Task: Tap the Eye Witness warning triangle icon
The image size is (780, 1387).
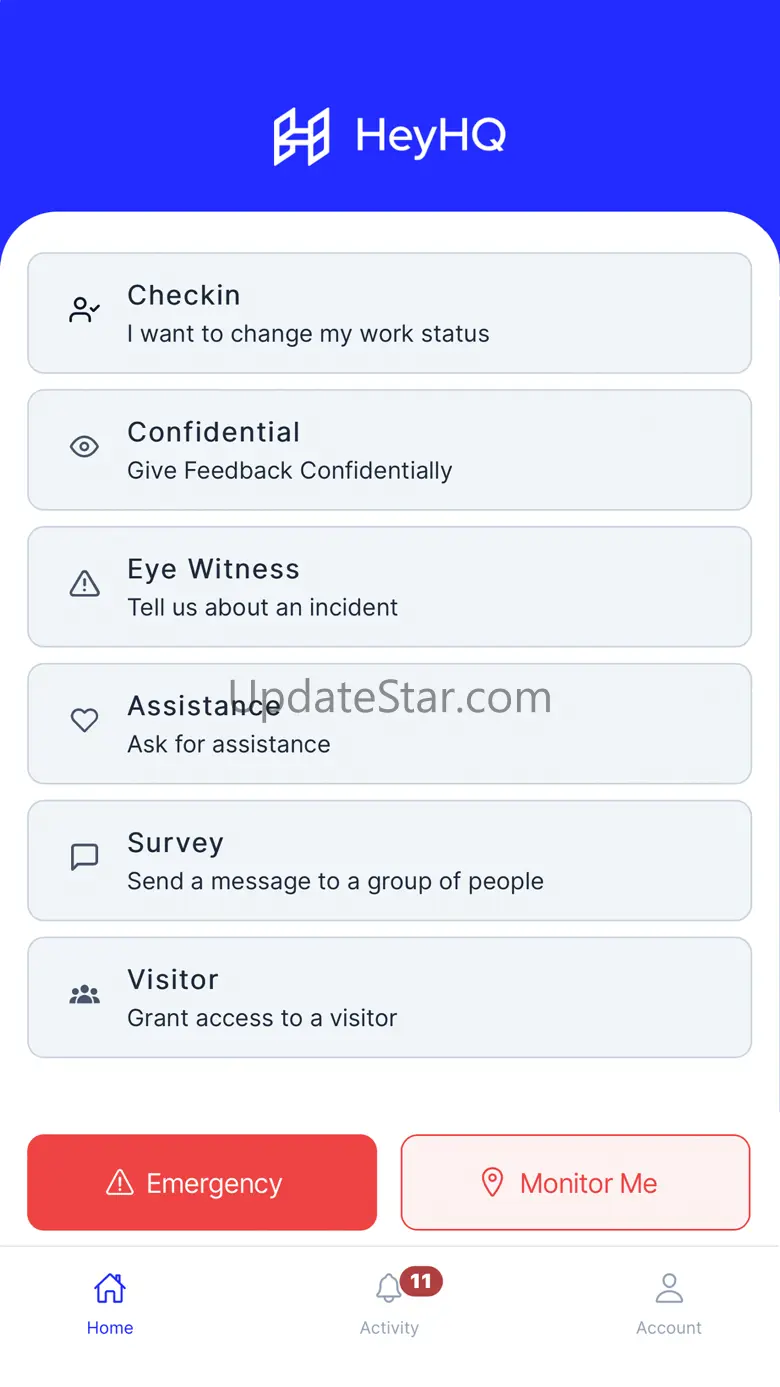Action: pyautogui.click(x=84, y=584)
